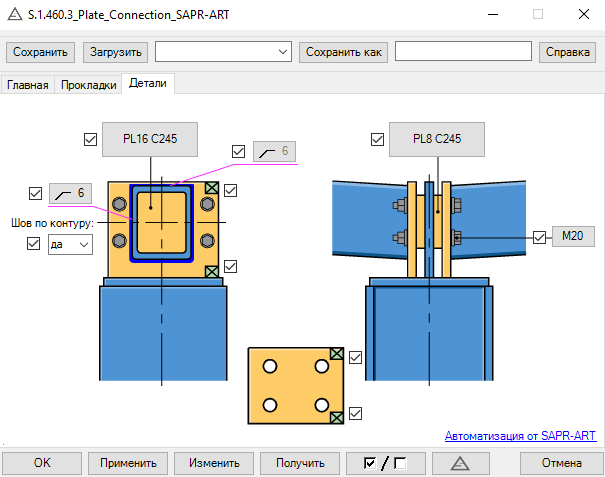The image size is (605, 477).
Task: Open the Шов по контуру 'да' dropdown
Action: (x=70, y=244)
